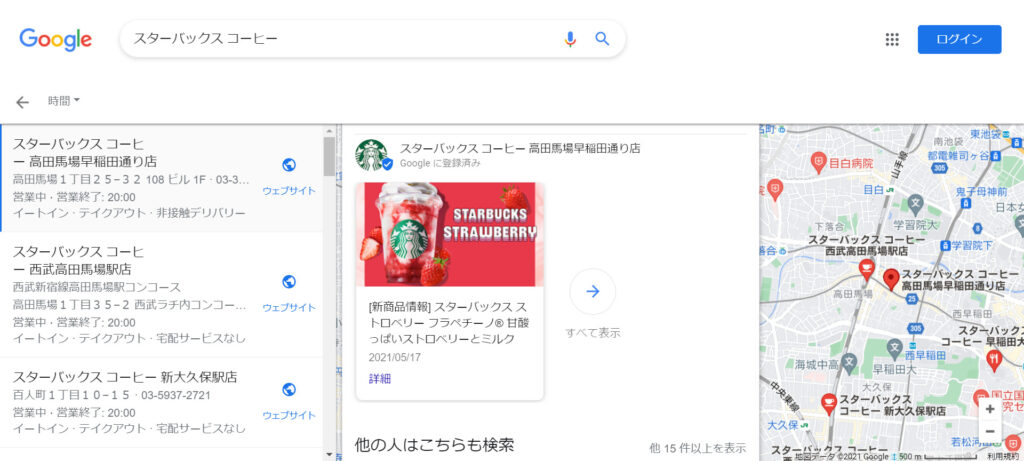Screen dimensions: 1024x461
Task: Open the Google apps grid
Action: [x=892, y=39]
